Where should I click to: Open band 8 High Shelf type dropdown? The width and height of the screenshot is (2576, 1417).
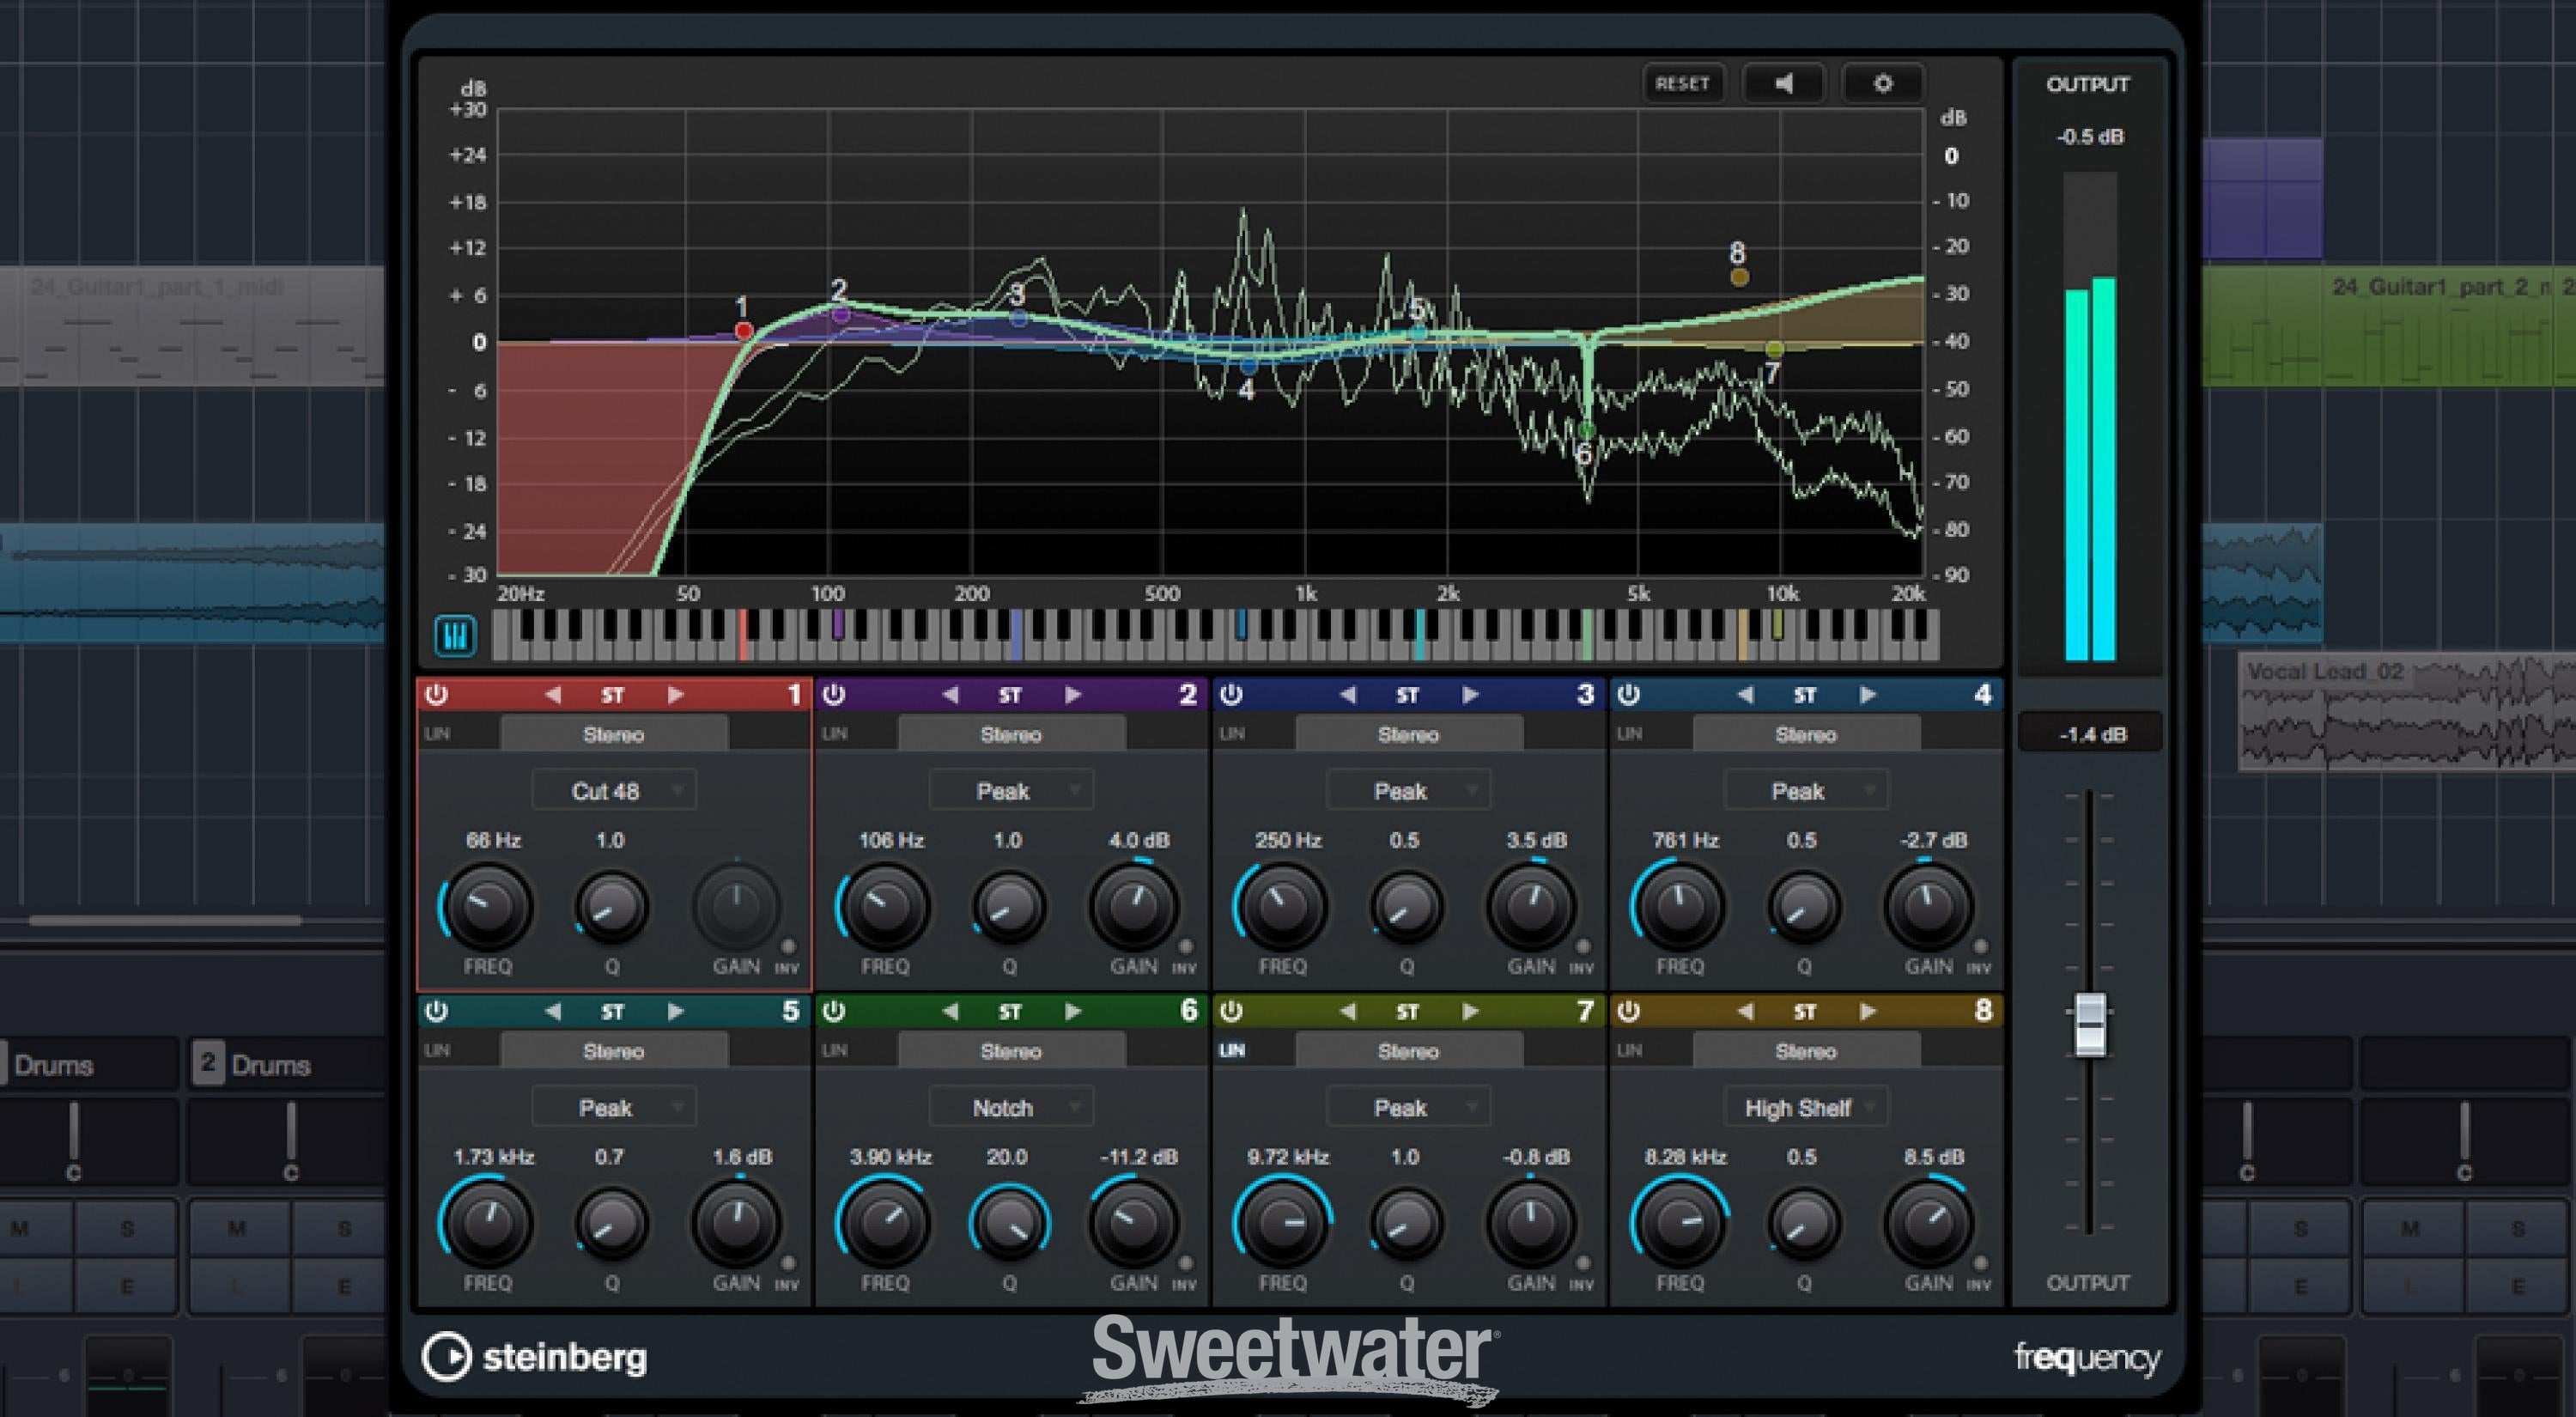coord(1806,1107)
